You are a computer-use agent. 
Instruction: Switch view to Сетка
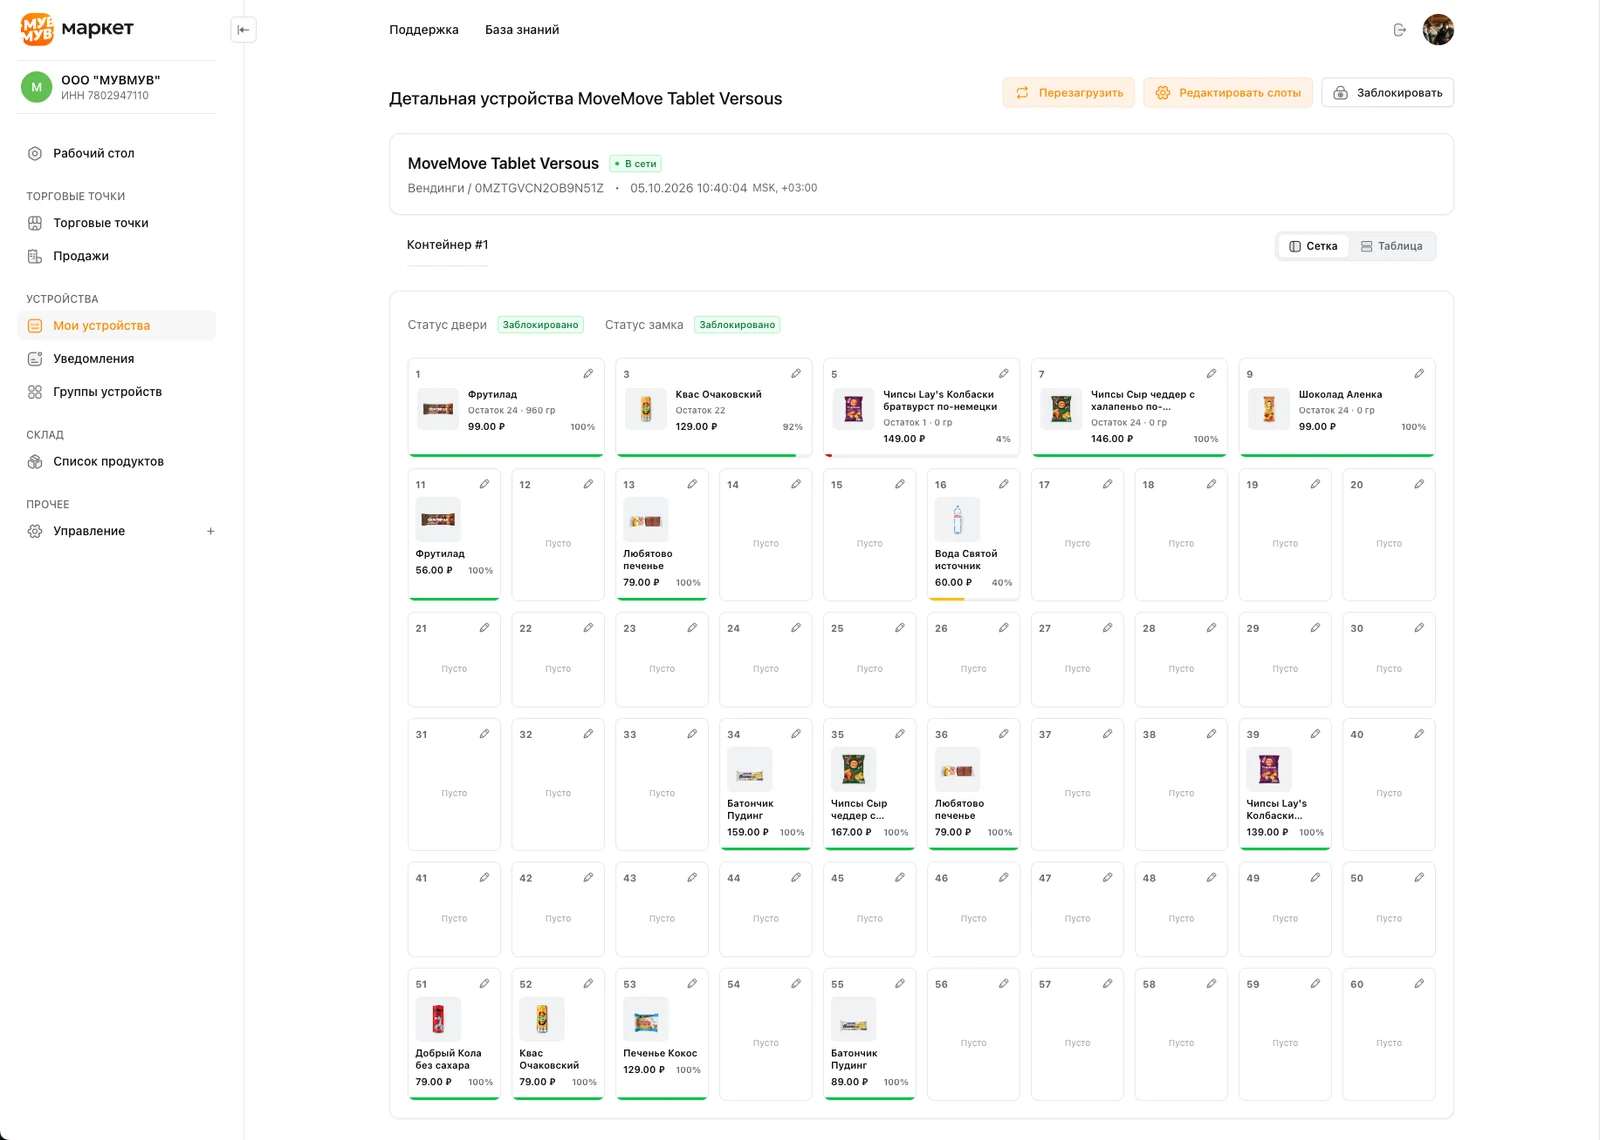tap(1313, 246)
